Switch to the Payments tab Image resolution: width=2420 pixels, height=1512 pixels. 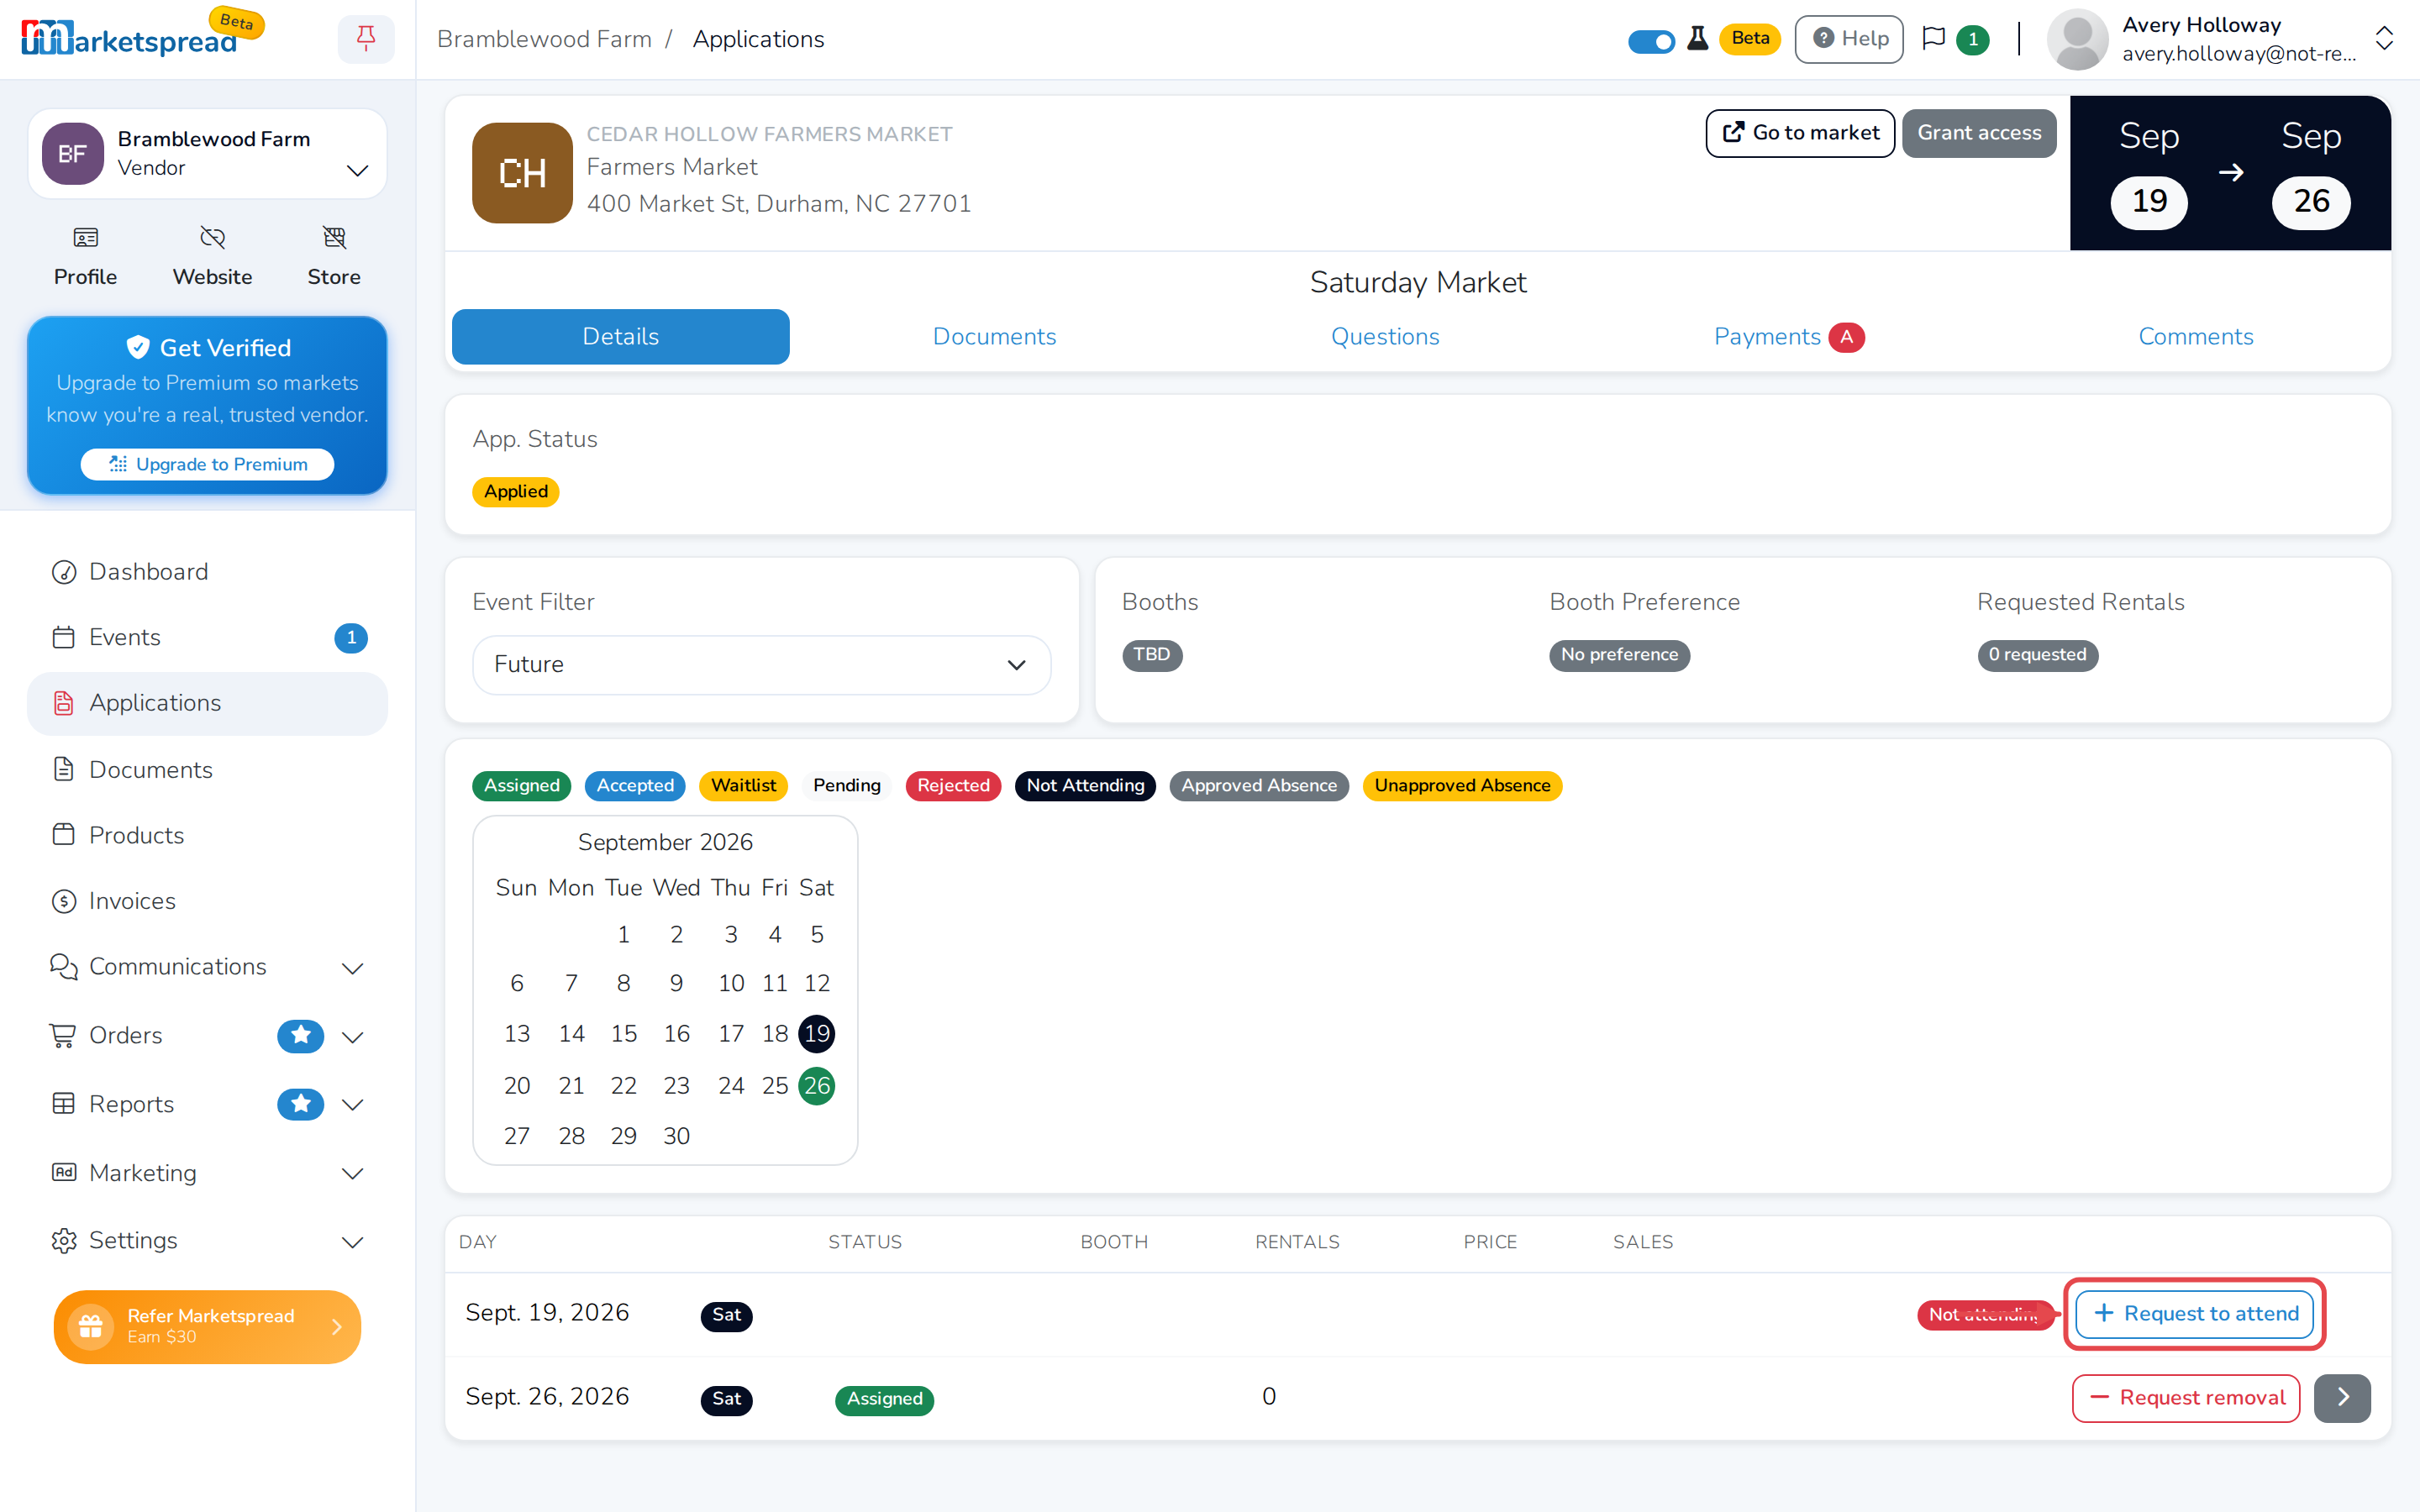point(1788,337)
